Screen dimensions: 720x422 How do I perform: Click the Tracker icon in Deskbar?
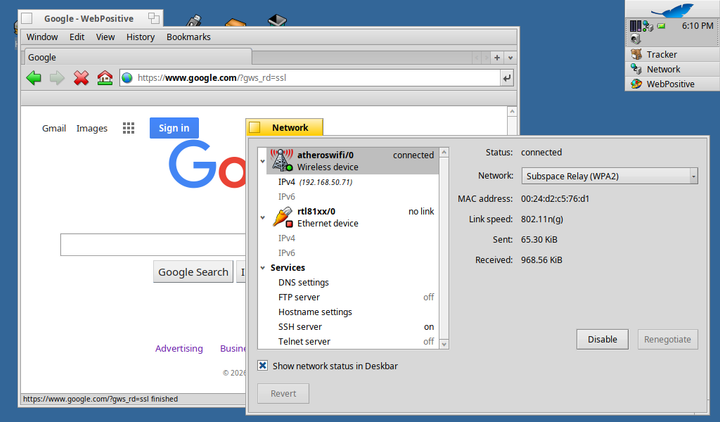[636, 54]
